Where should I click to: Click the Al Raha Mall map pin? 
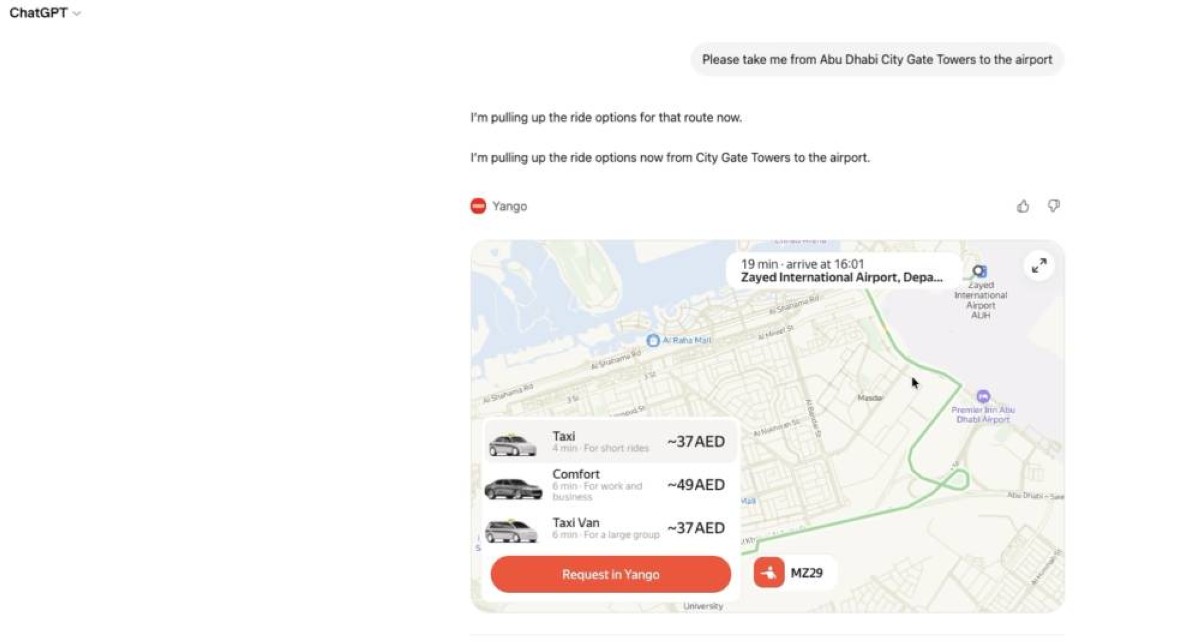point(653,341)
